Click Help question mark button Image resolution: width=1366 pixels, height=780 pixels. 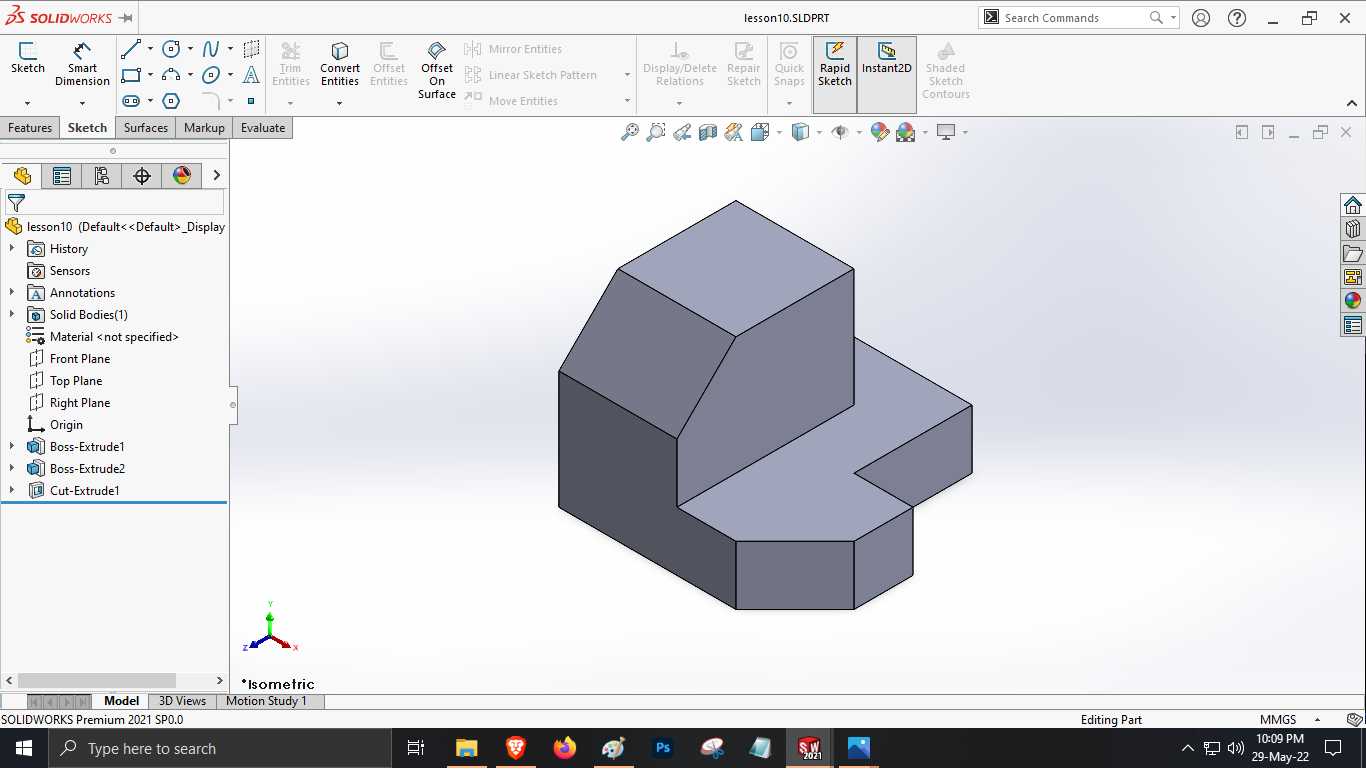(x=1237, y=18)
